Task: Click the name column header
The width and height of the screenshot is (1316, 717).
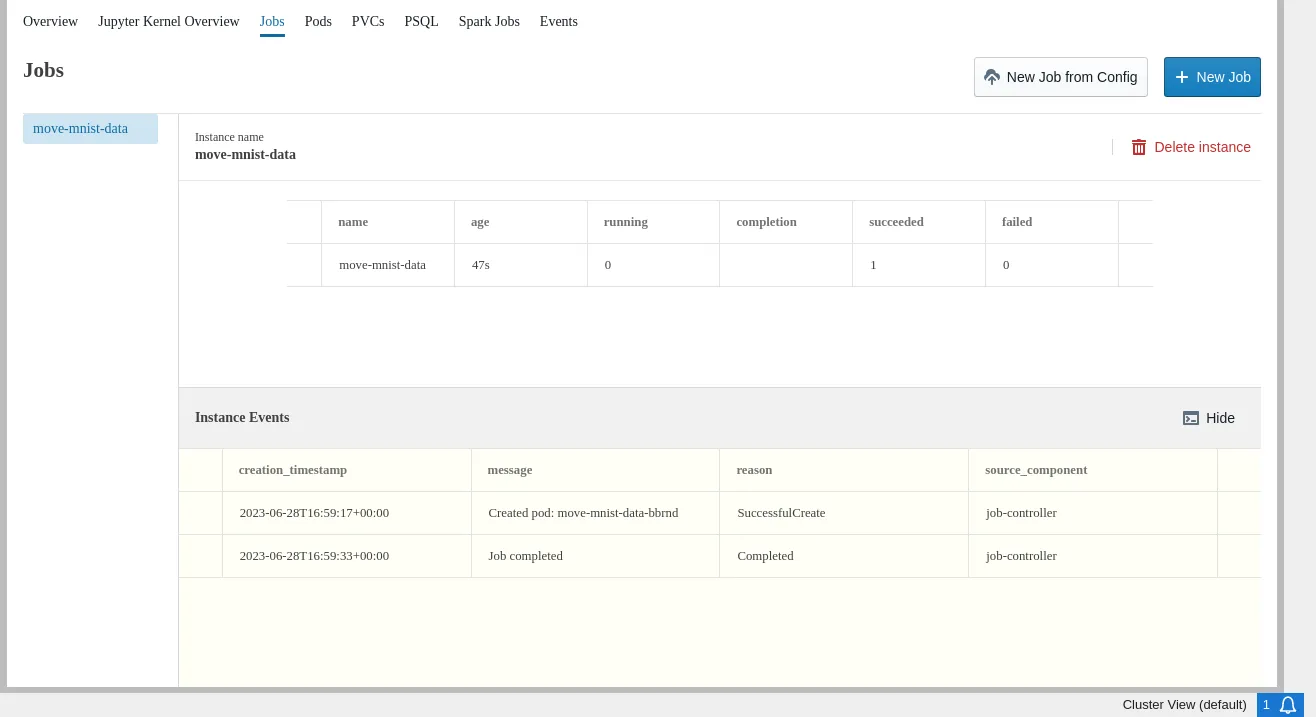Action: click(x=388, y=222)
